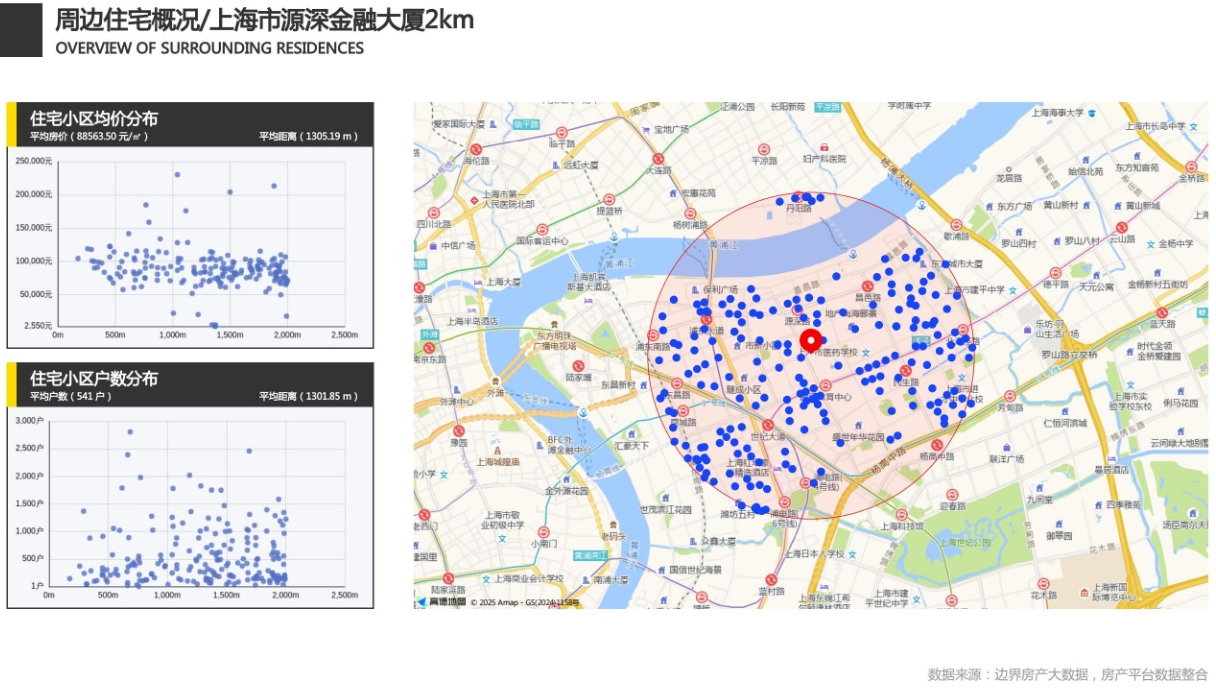Click the 大连路 metro station icon

tap(658, 159)
